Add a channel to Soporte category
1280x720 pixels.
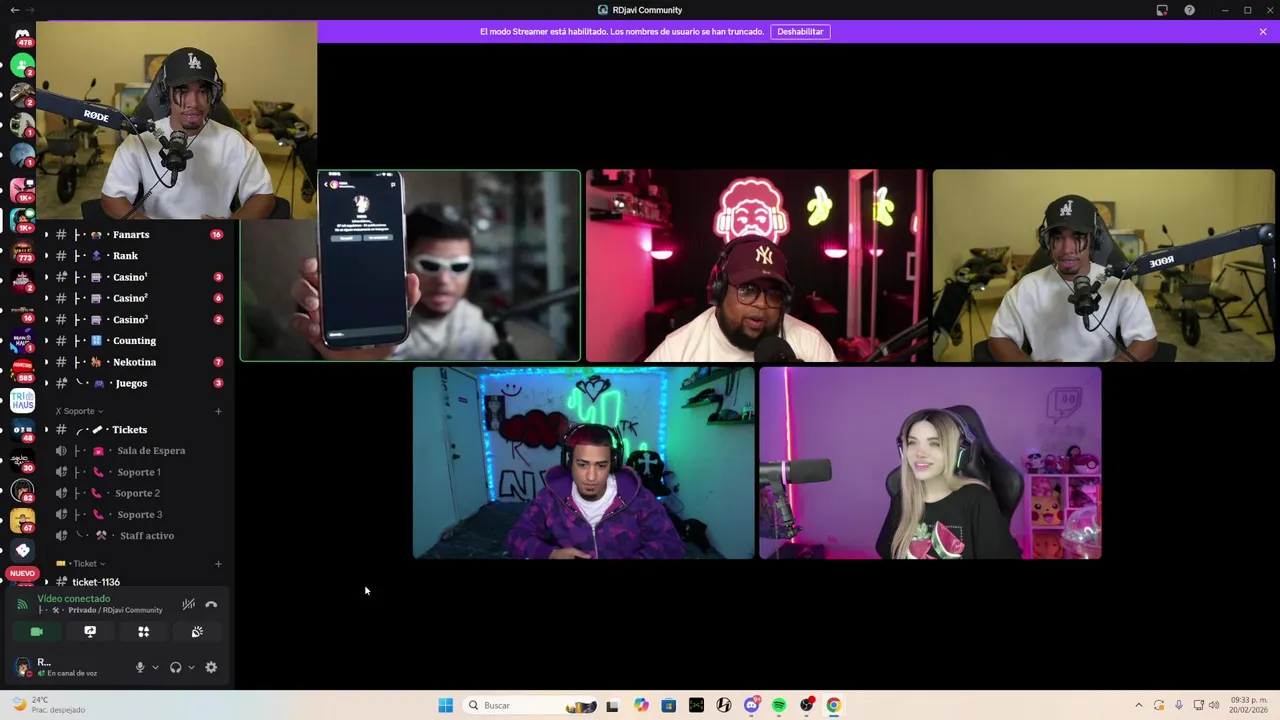(x=218, y=411)
